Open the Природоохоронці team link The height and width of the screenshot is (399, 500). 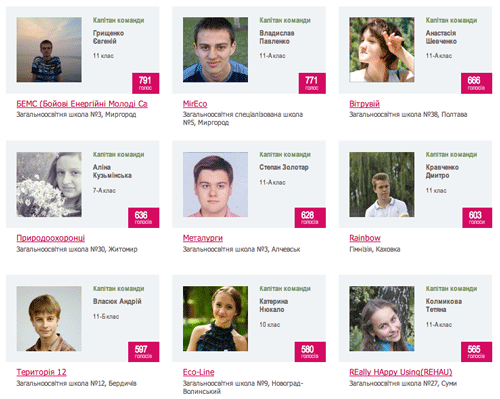coord(51,238)
